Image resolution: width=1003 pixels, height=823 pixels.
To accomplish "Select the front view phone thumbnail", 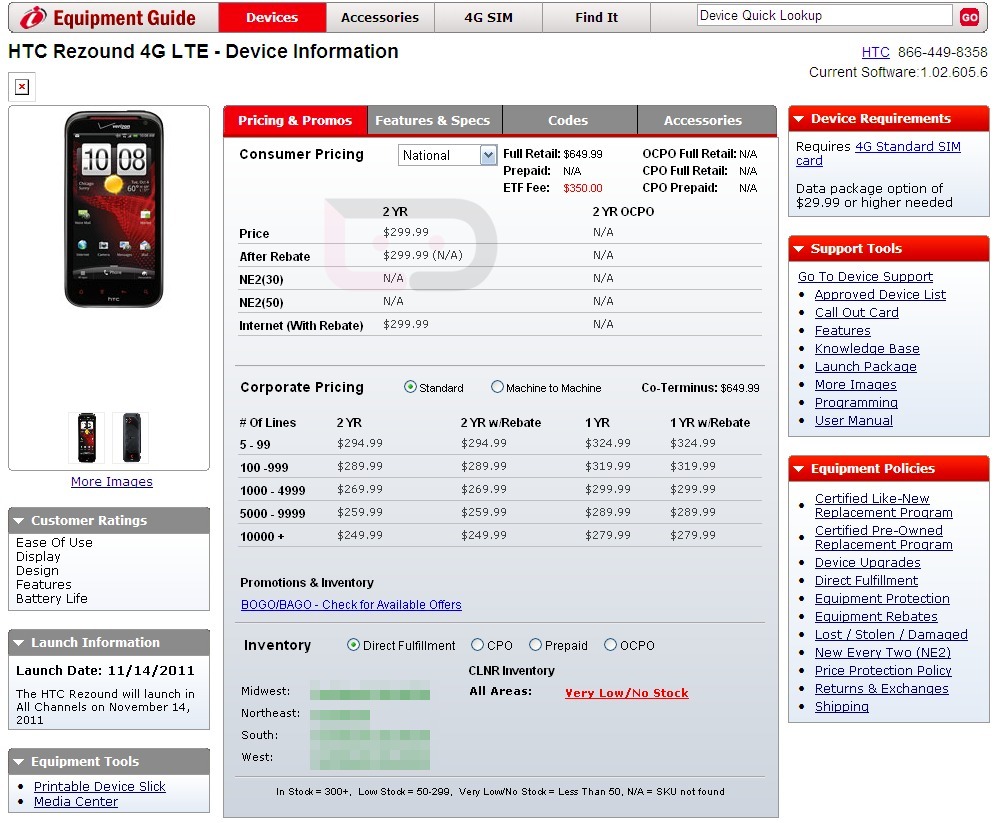I will click(86, 437).
